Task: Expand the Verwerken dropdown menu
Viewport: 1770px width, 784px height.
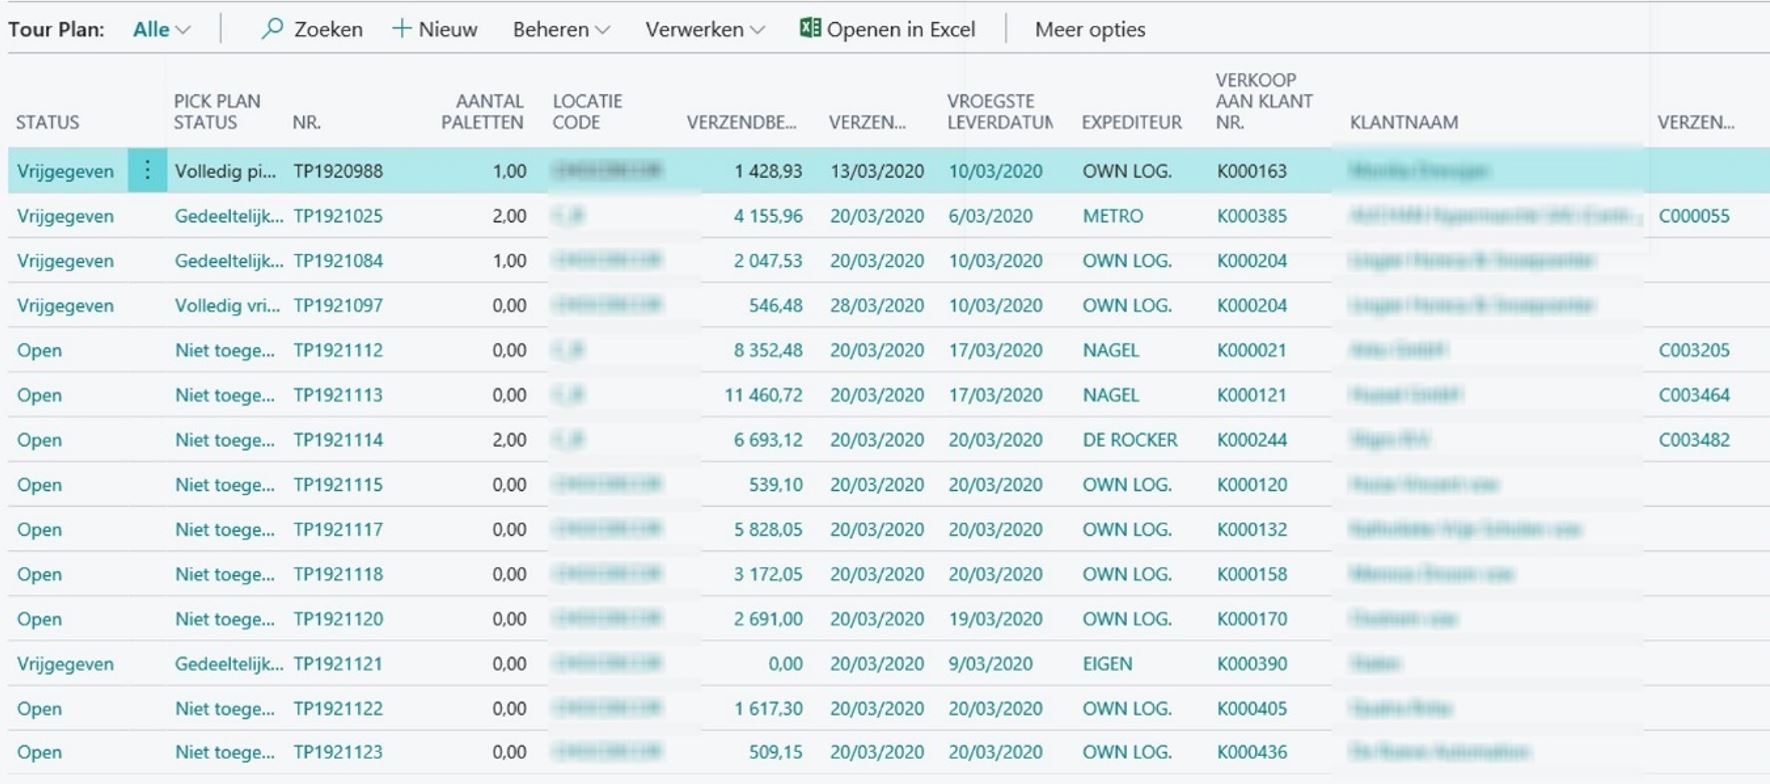Action: click(x=705, y=30)
